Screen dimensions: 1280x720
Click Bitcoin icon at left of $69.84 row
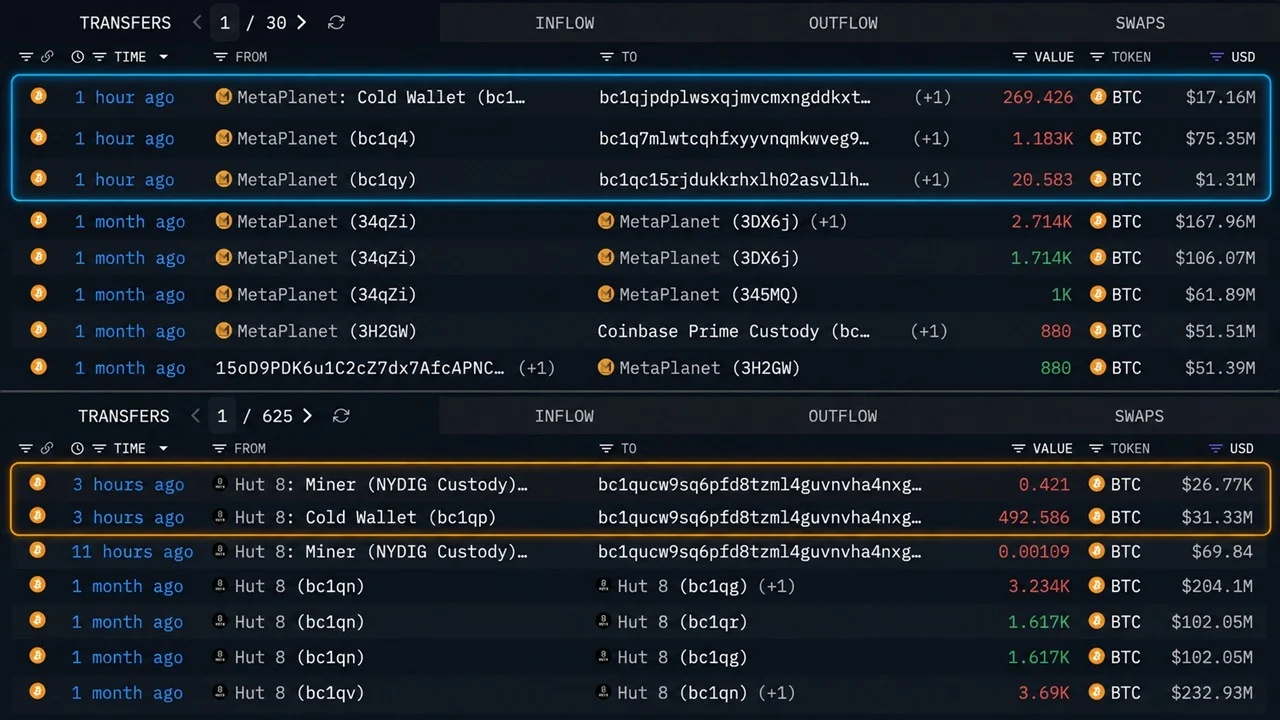(x=38, y=550)
